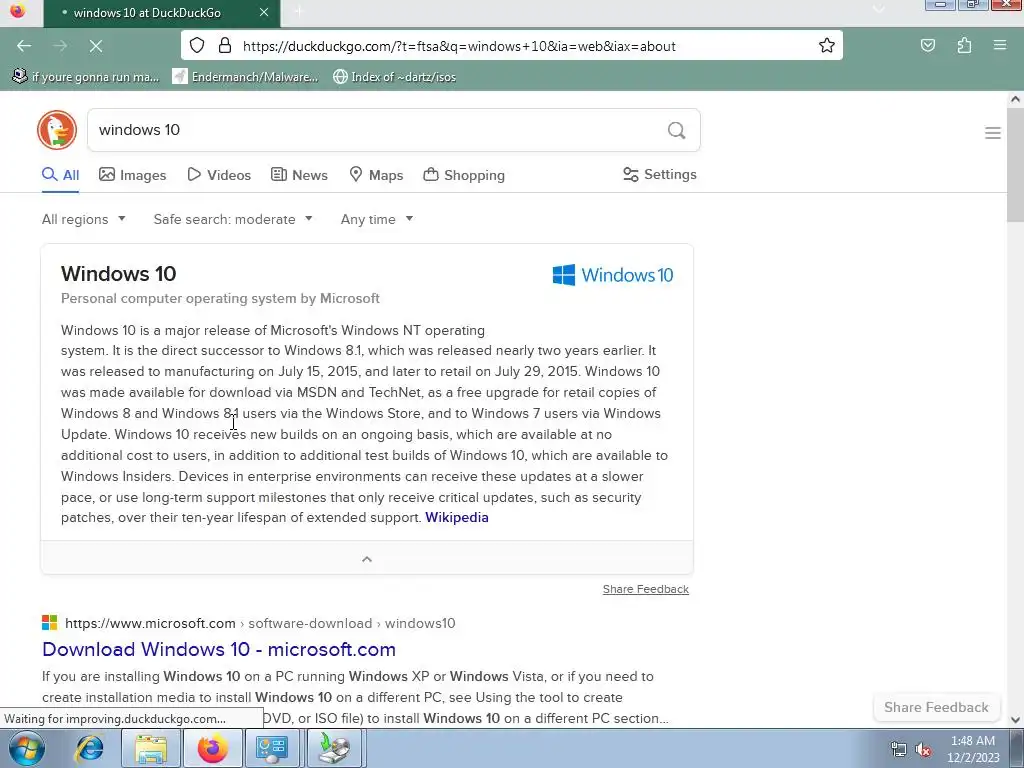This screenshot has width=1024, height=768.
Task: Follow the Wikipedia link
Action: pos(456,517)
